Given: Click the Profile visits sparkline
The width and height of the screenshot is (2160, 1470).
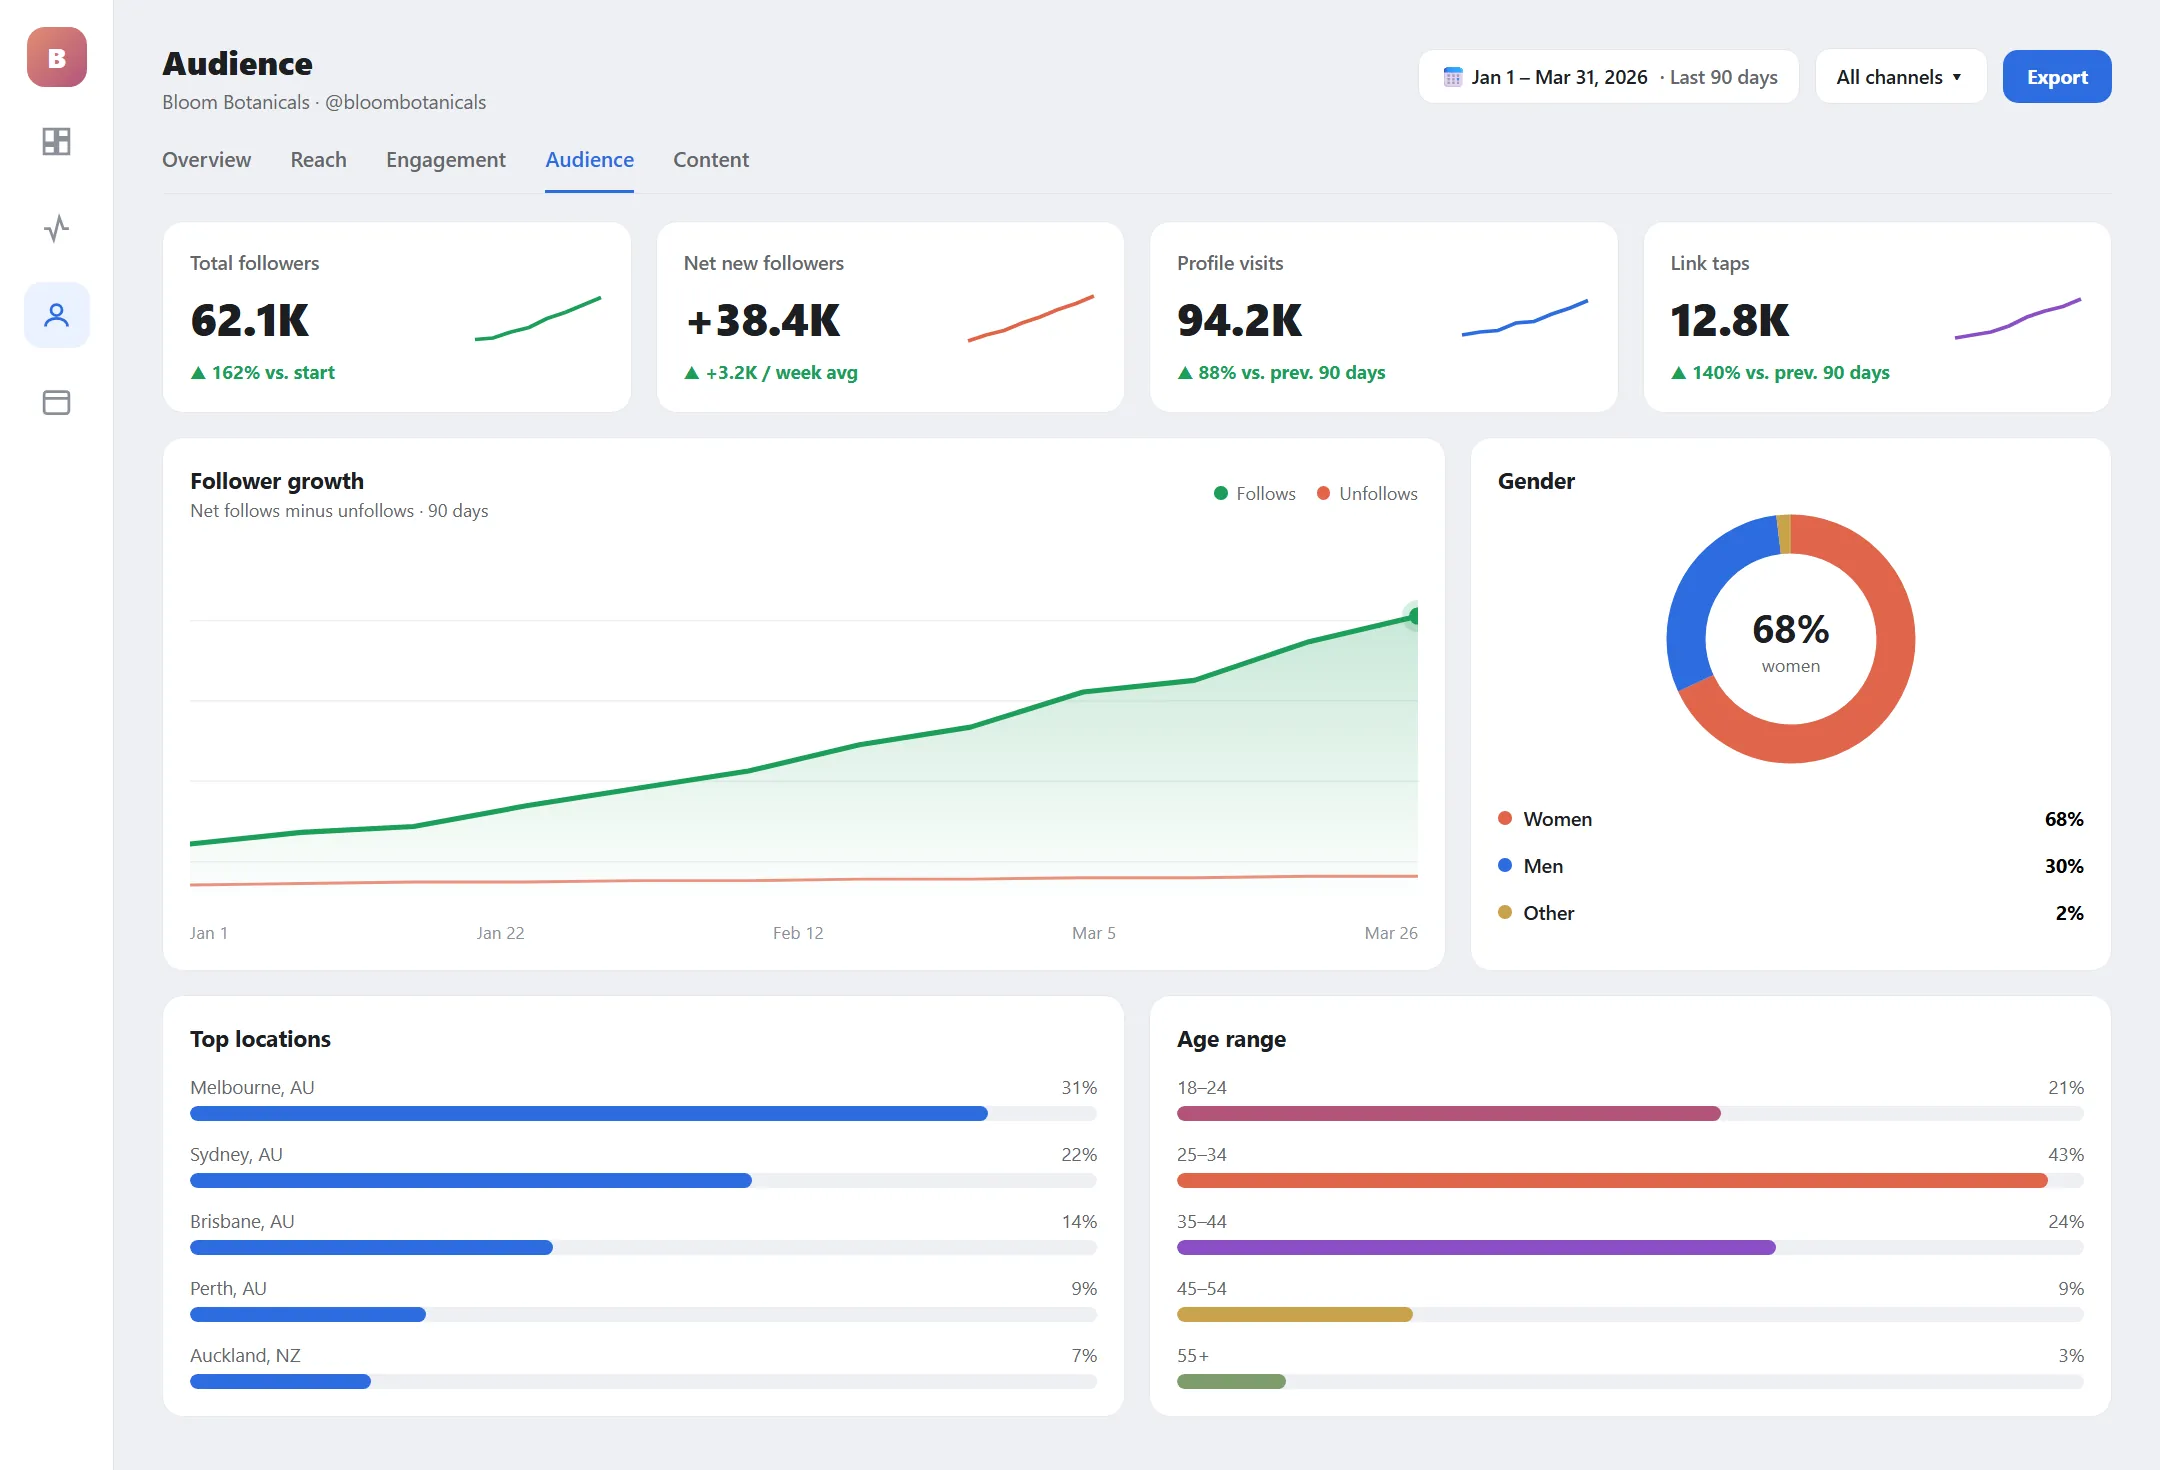Looking at the screenshot, I should tap(1525, 318).
